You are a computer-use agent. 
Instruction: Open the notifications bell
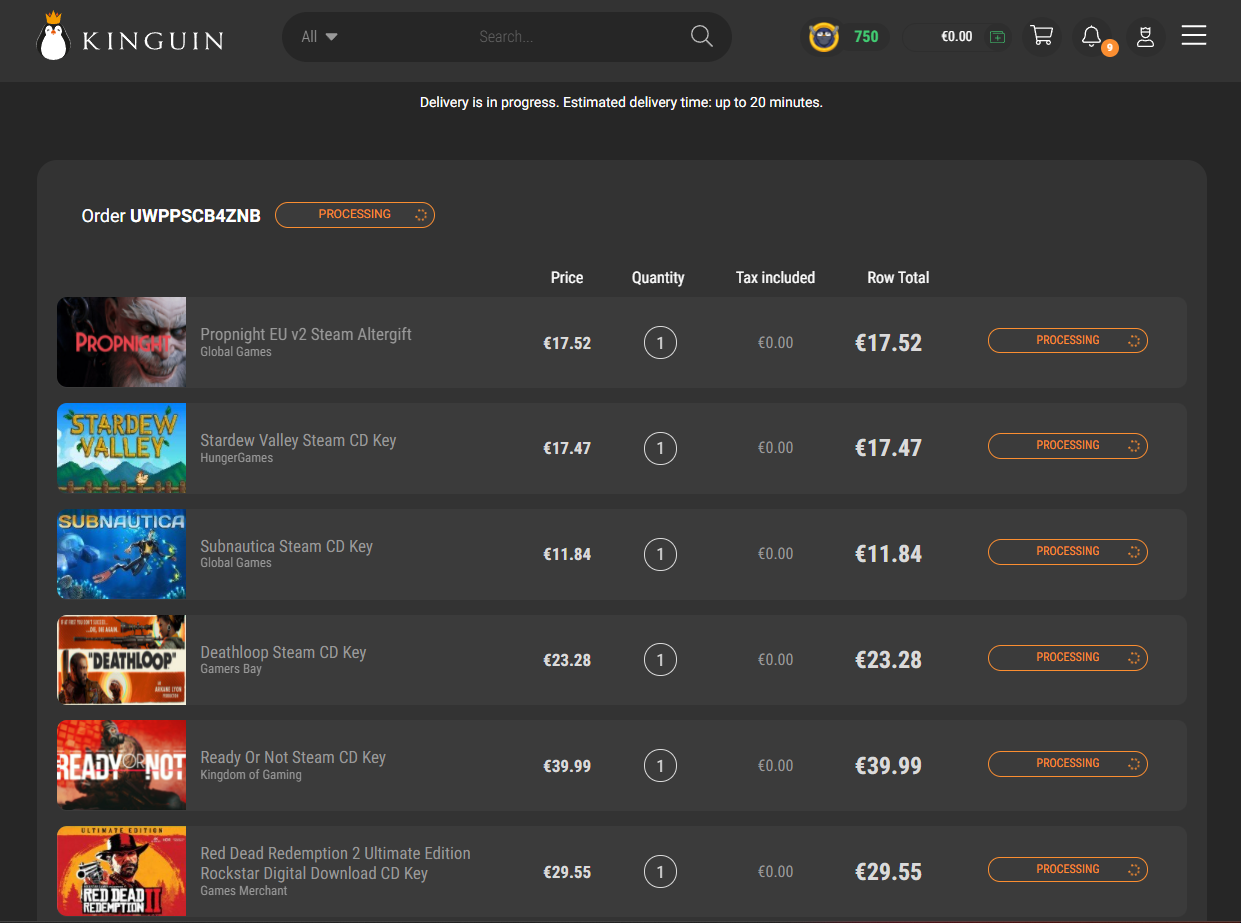click(1092, 37)
